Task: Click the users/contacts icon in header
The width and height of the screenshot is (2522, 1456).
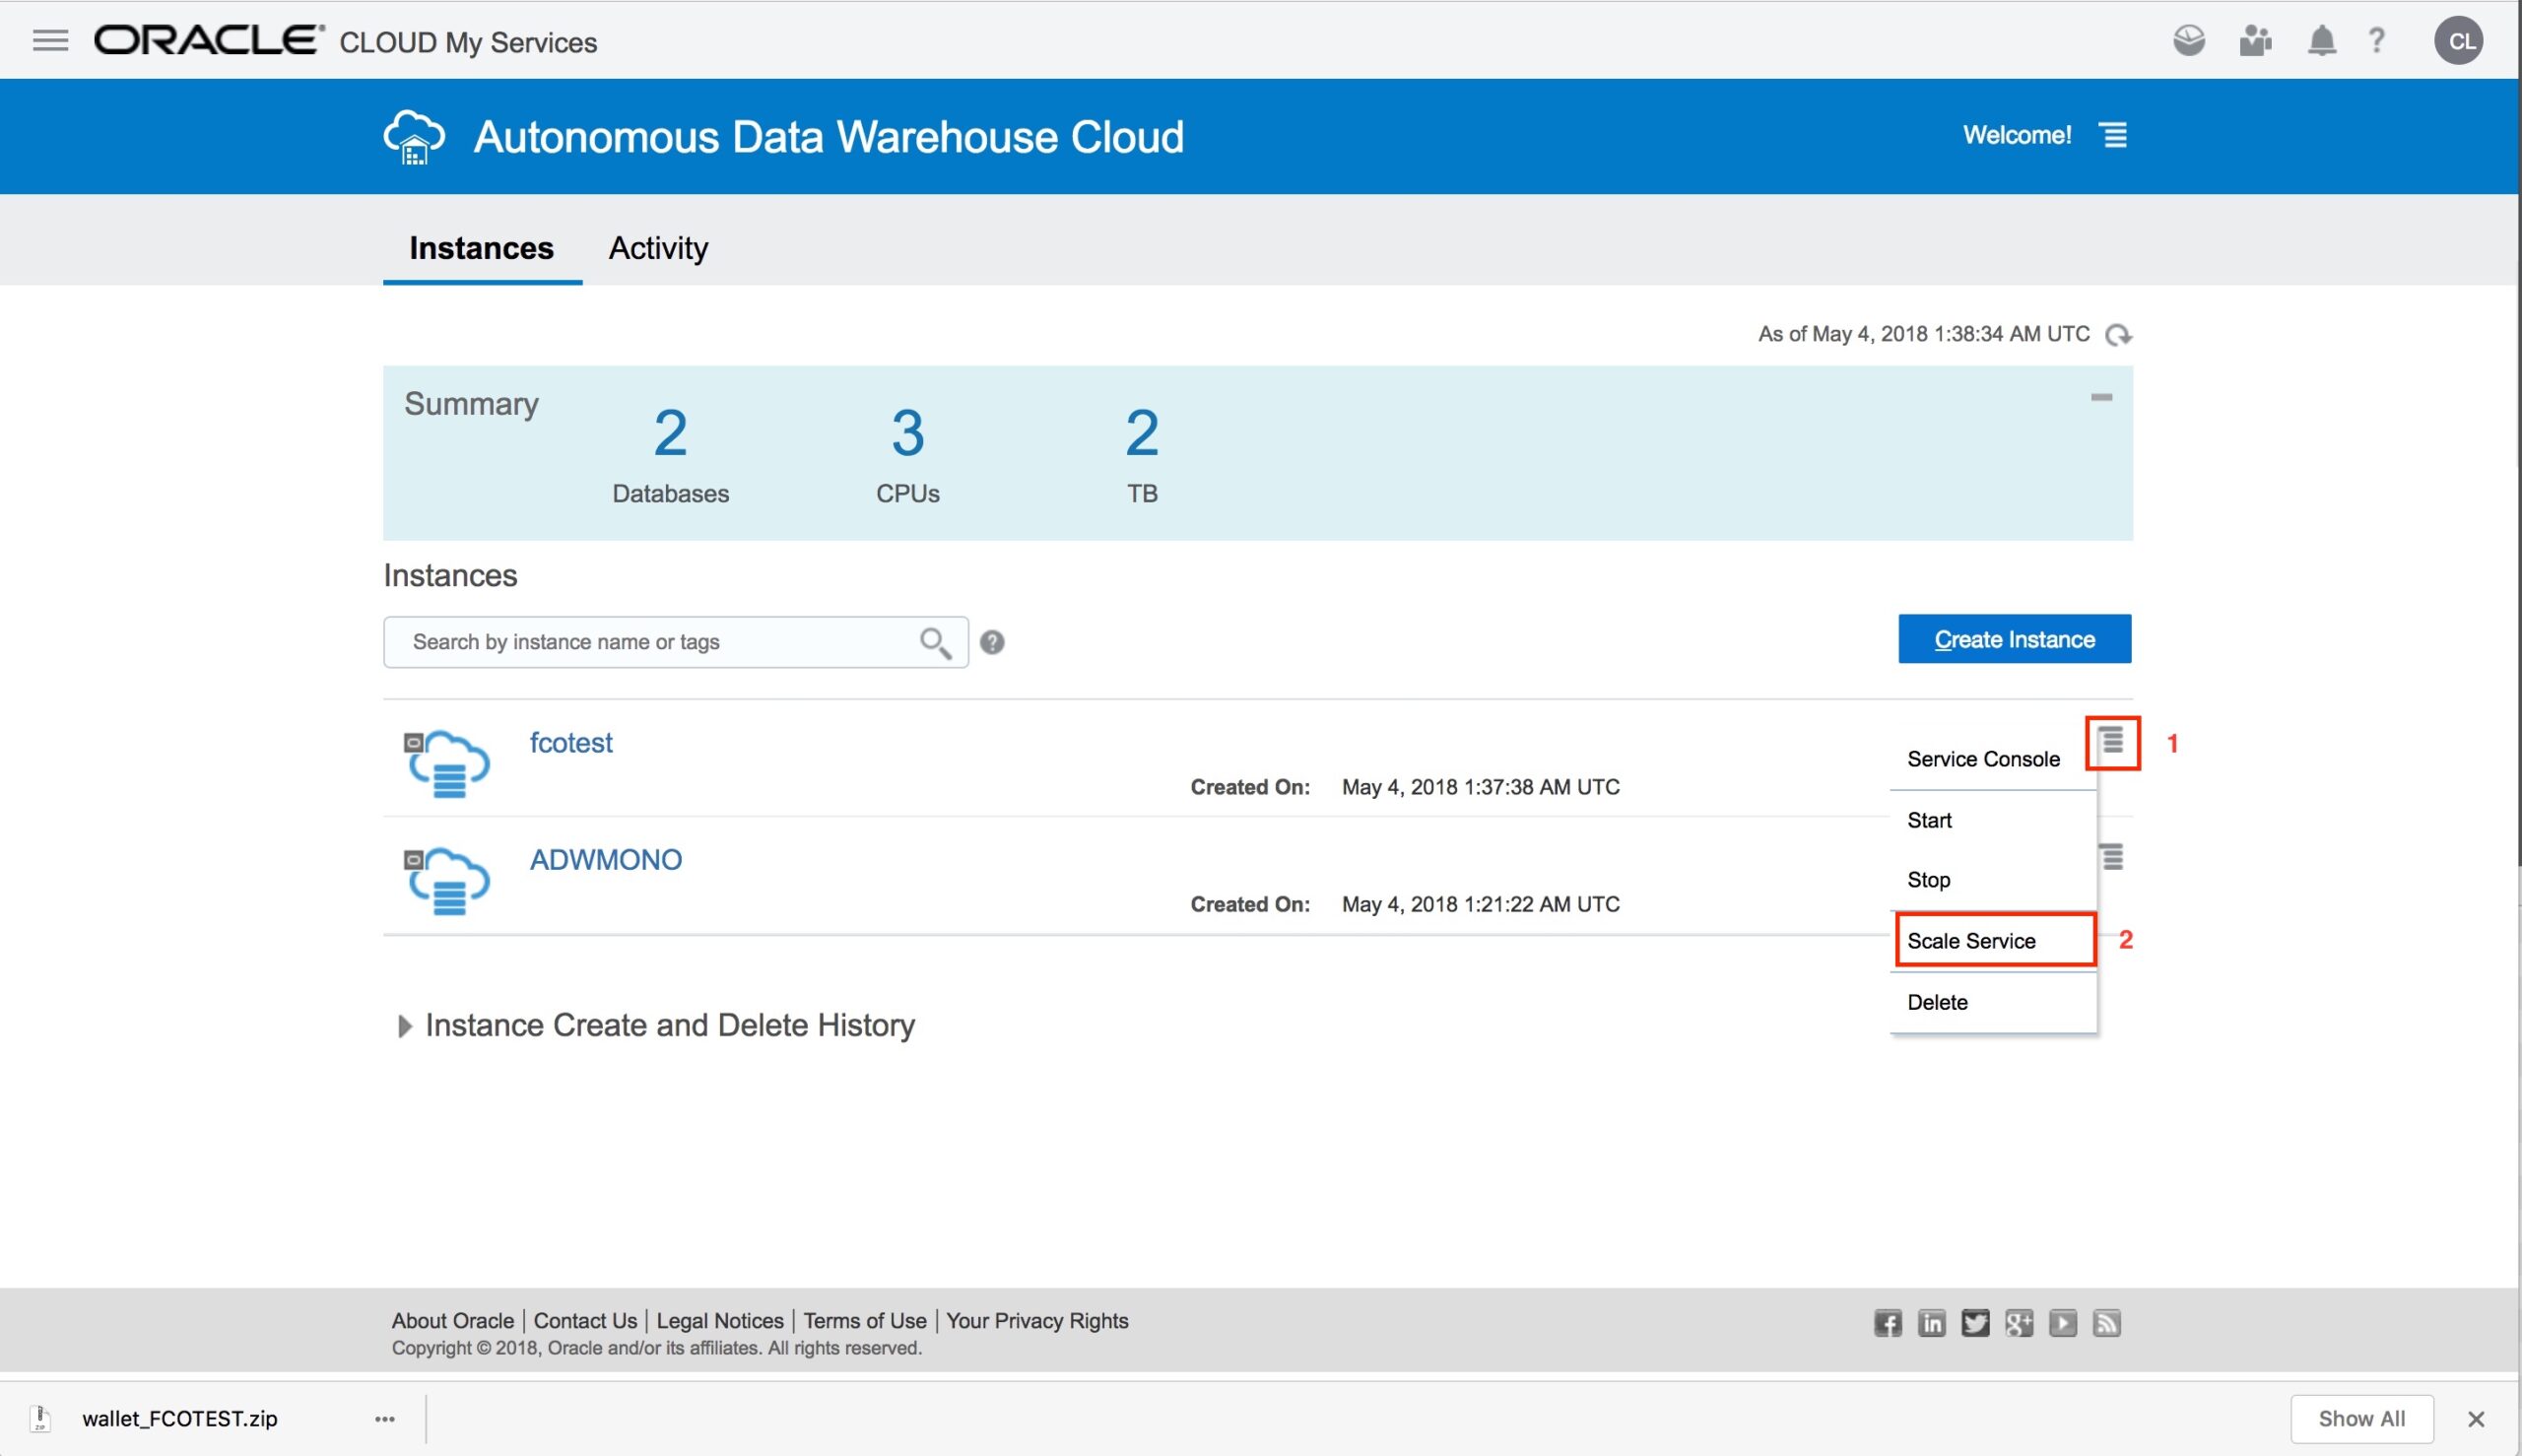Action: (x=2255, y=41)
